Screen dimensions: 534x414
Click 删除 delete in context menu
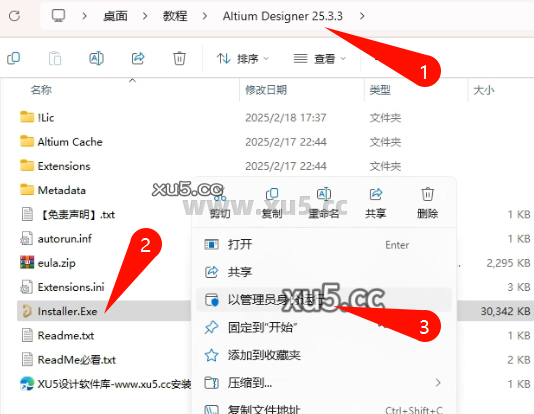click(x=427, y=204)
